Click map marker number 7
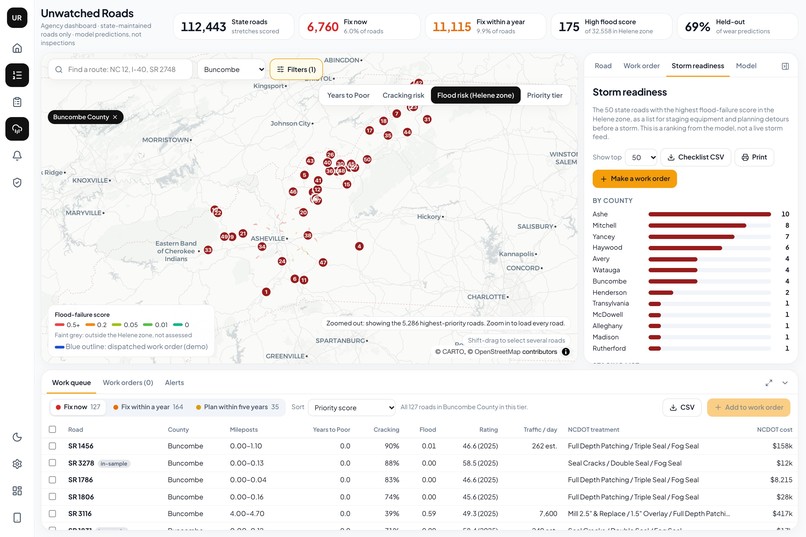This screenshot has height=537, width=806. tap(396, 113)
